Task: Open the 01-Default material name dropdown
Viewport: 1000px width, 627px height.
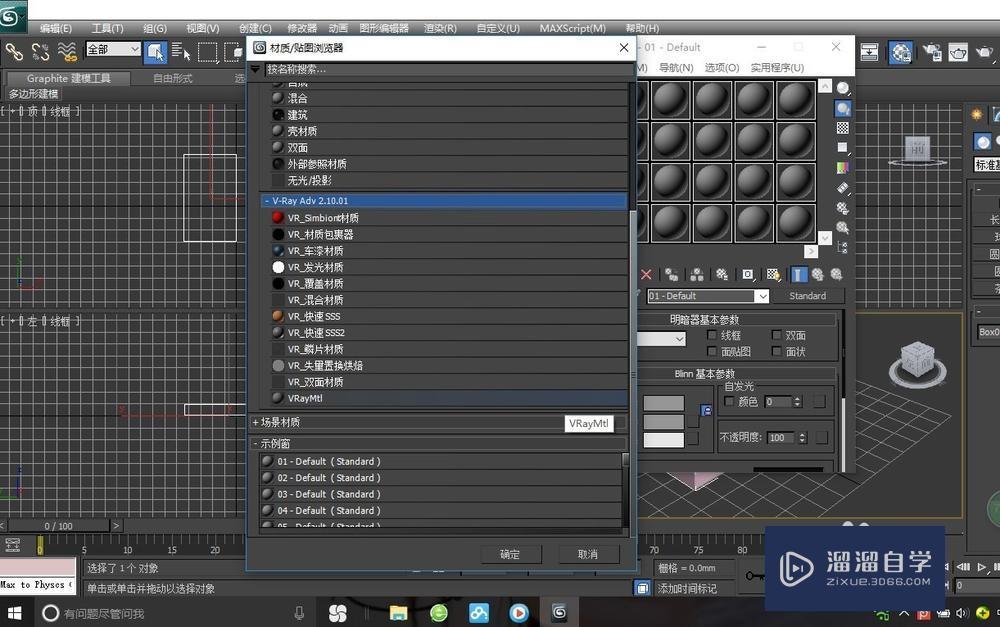Action: pos(763,296)
